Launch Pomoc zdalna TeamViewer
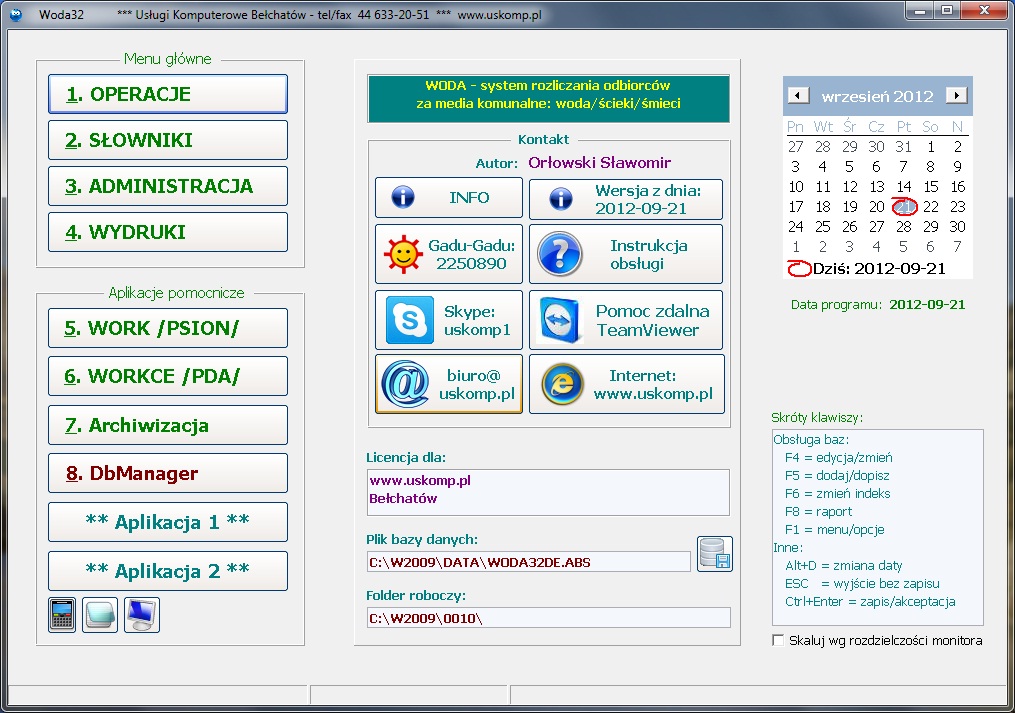The image size is (1015, 713). (625, 320)
